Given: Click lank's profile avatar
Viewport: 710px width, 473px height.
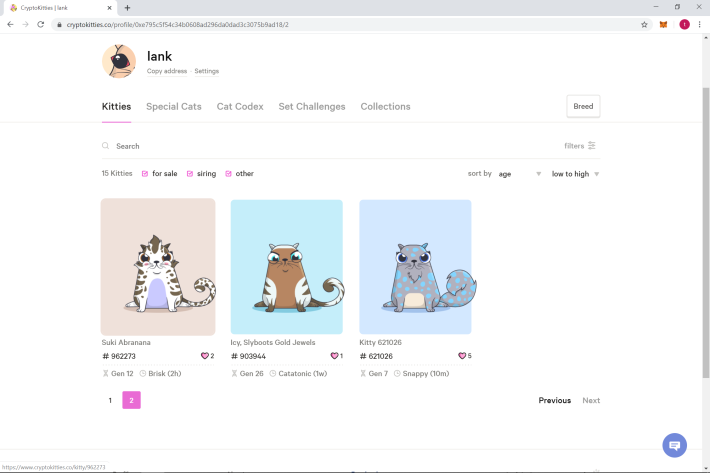Looking at the screenshot, I should tap(119, 61).
